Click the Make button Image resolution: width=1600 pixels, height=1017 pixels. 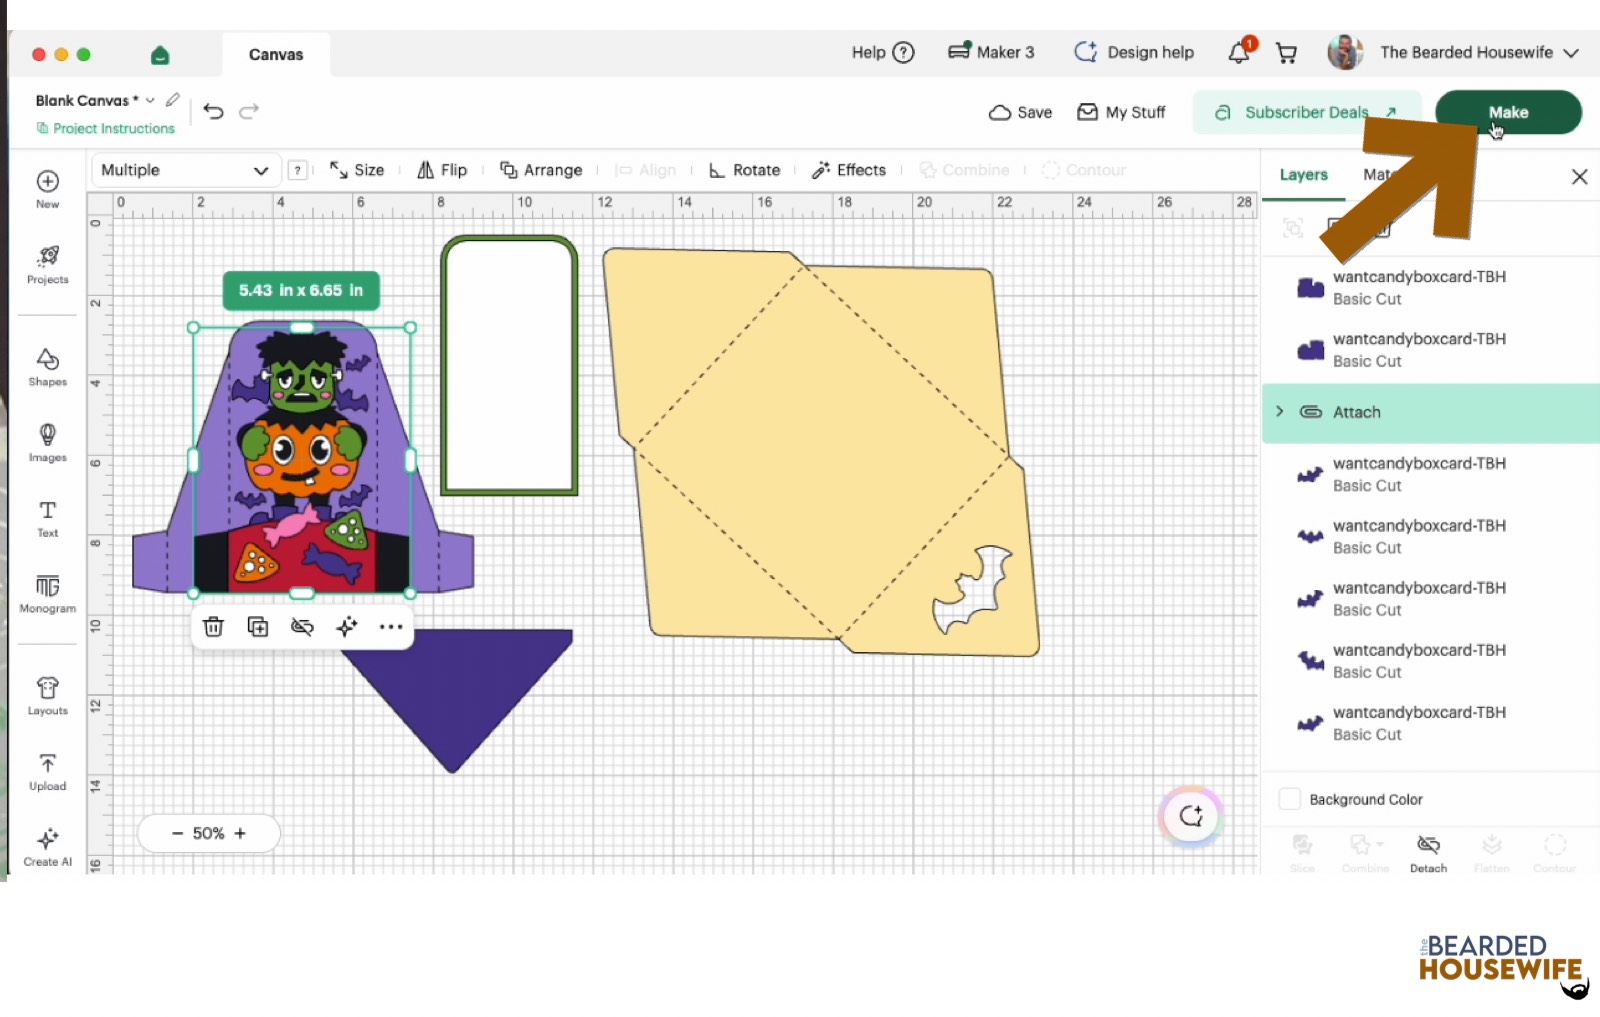click(x=1508, y=112)
